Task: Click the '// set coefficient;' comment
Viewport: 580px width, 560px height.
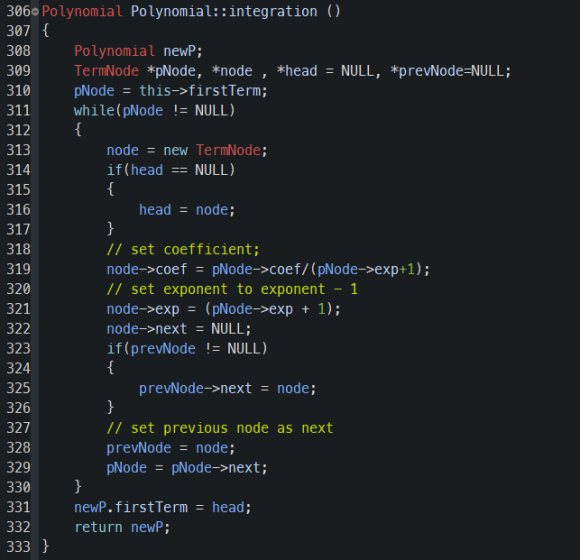Action: coord(183,249)
